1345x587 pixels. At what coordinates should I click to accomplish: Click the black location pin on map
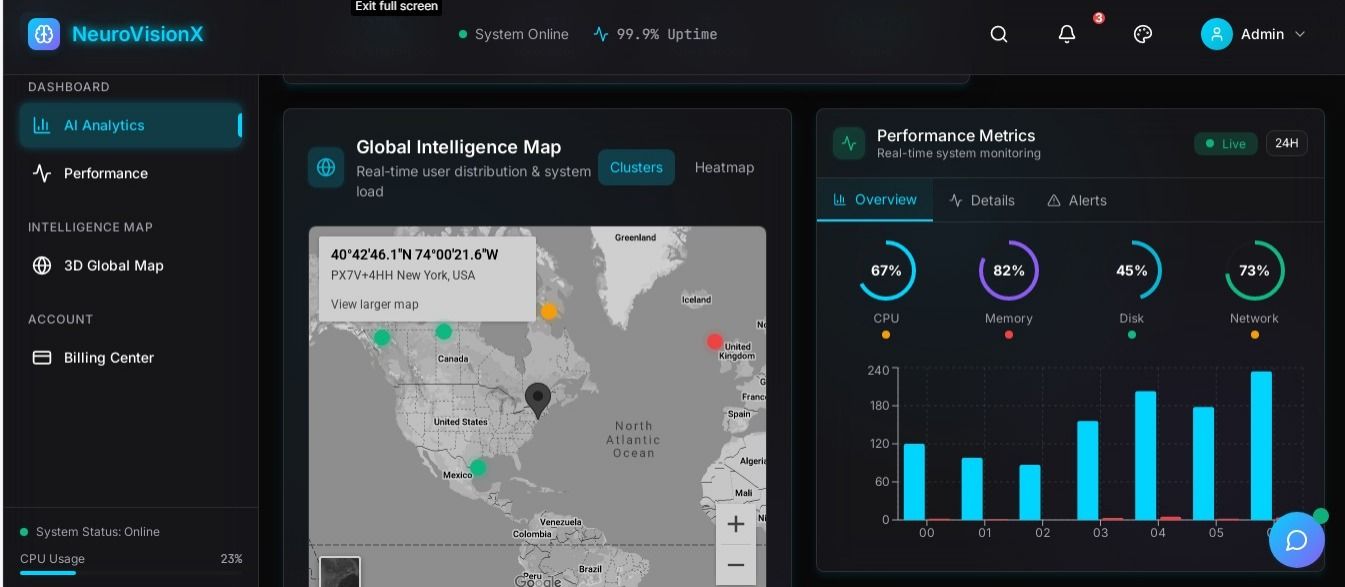coord(538,399)
